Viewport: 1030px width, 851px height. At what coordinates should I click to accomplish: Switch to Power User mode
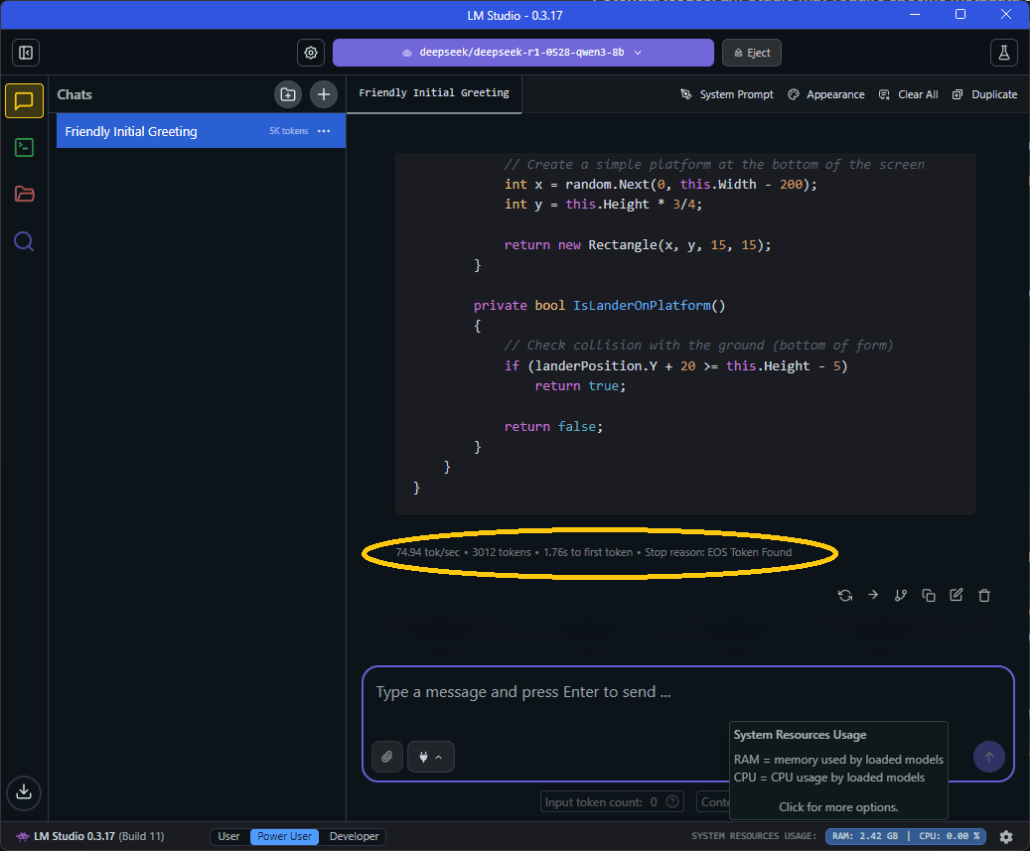[284, 836]
